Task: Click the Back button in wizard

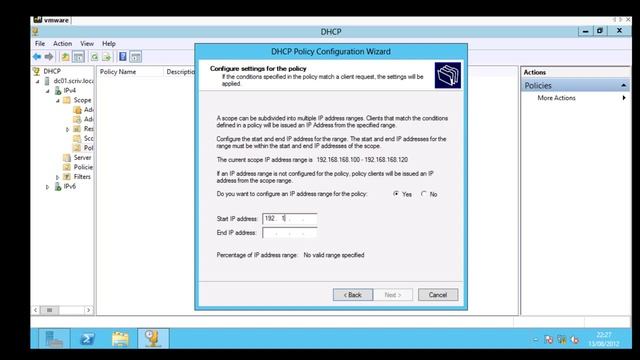Action: click(353, 295)
